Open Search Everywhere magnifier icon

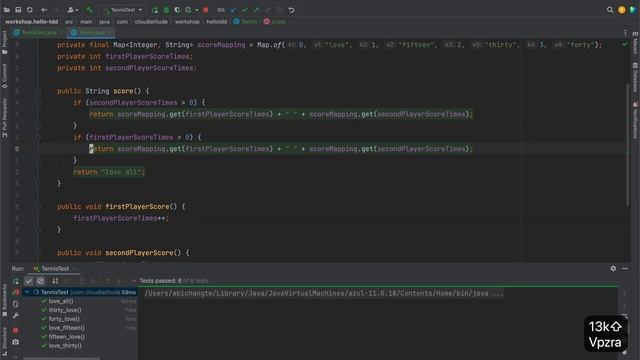tap(610, 10)
